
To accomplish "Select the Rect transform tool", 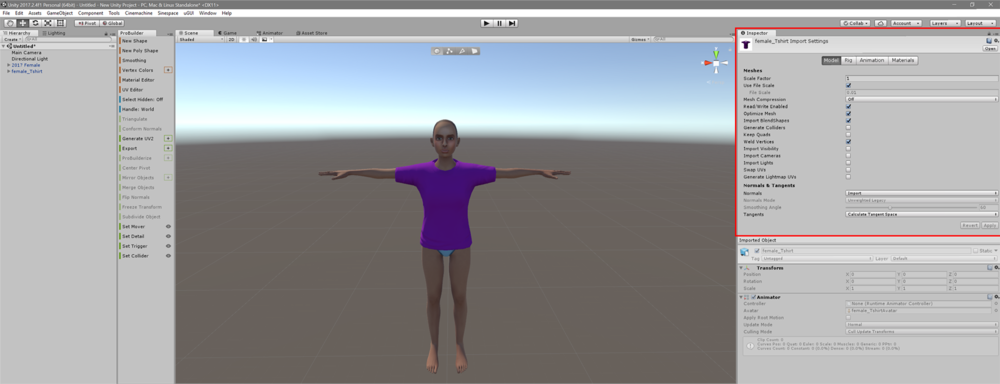I will pos(59,23).
